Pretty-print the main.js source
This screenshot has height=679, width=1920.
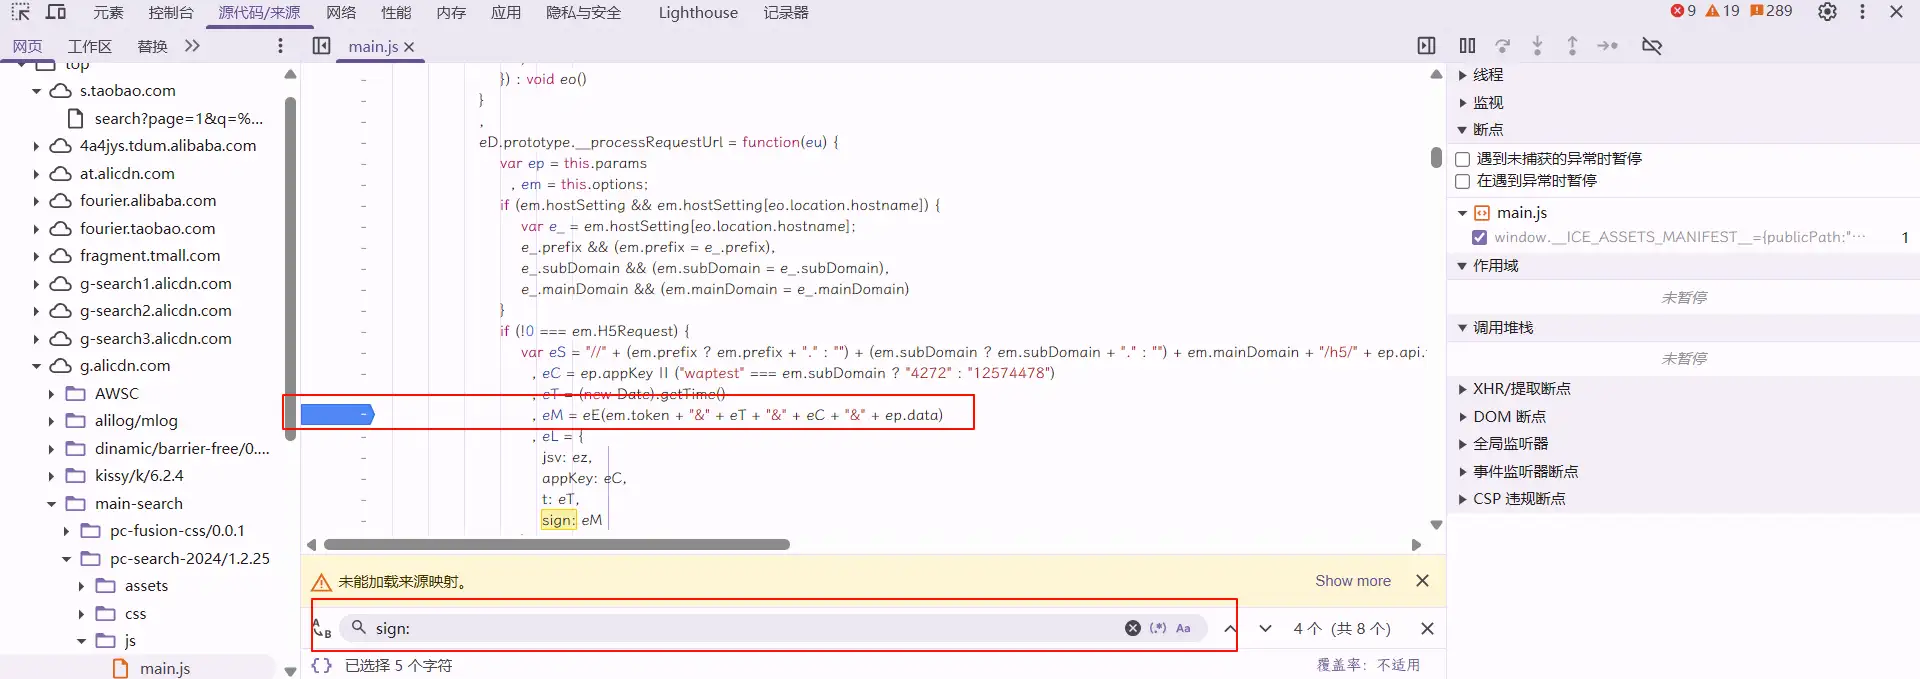click(x=321, y=665)
